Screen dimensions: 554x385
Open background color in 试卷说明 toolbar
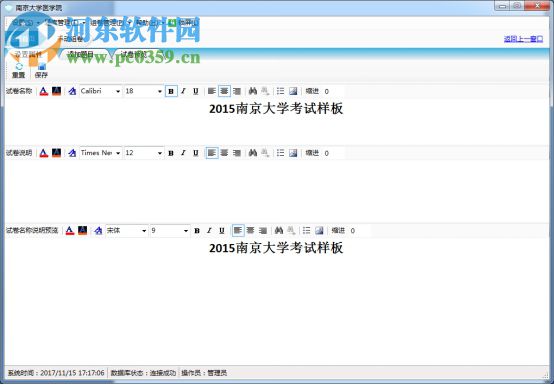57,153
